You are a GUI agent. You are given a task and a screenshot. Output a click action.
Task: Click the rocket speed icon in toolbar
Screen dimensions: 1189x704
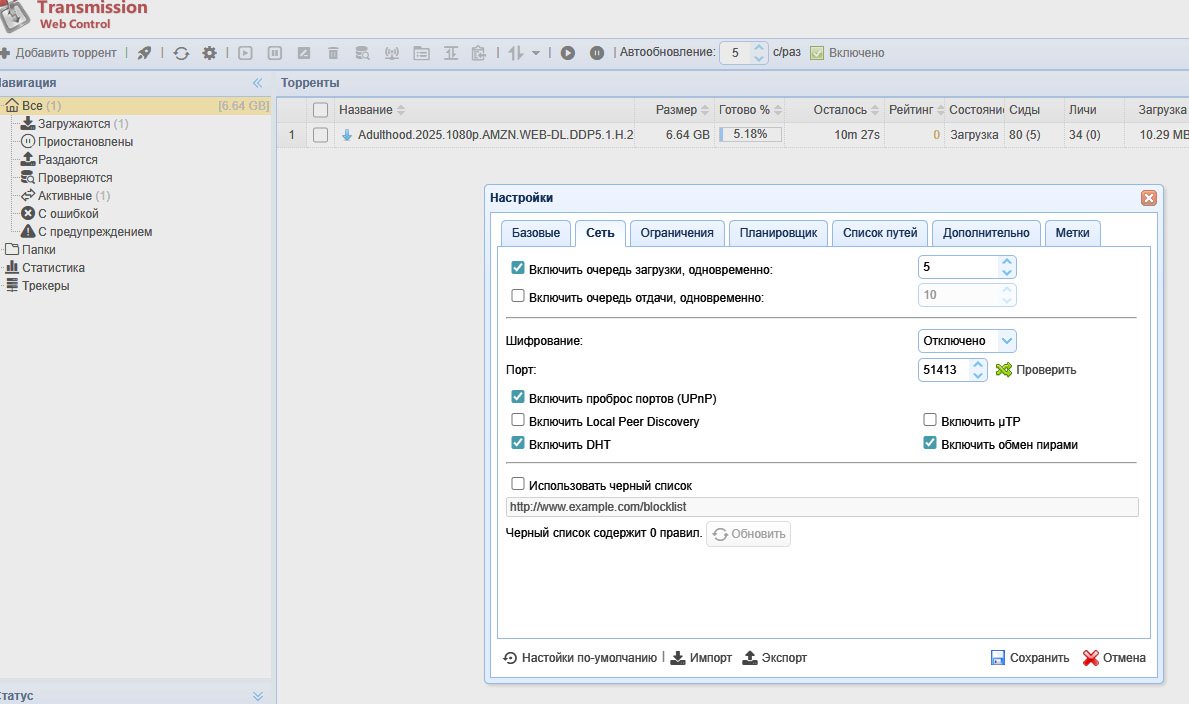coord(145,53)
